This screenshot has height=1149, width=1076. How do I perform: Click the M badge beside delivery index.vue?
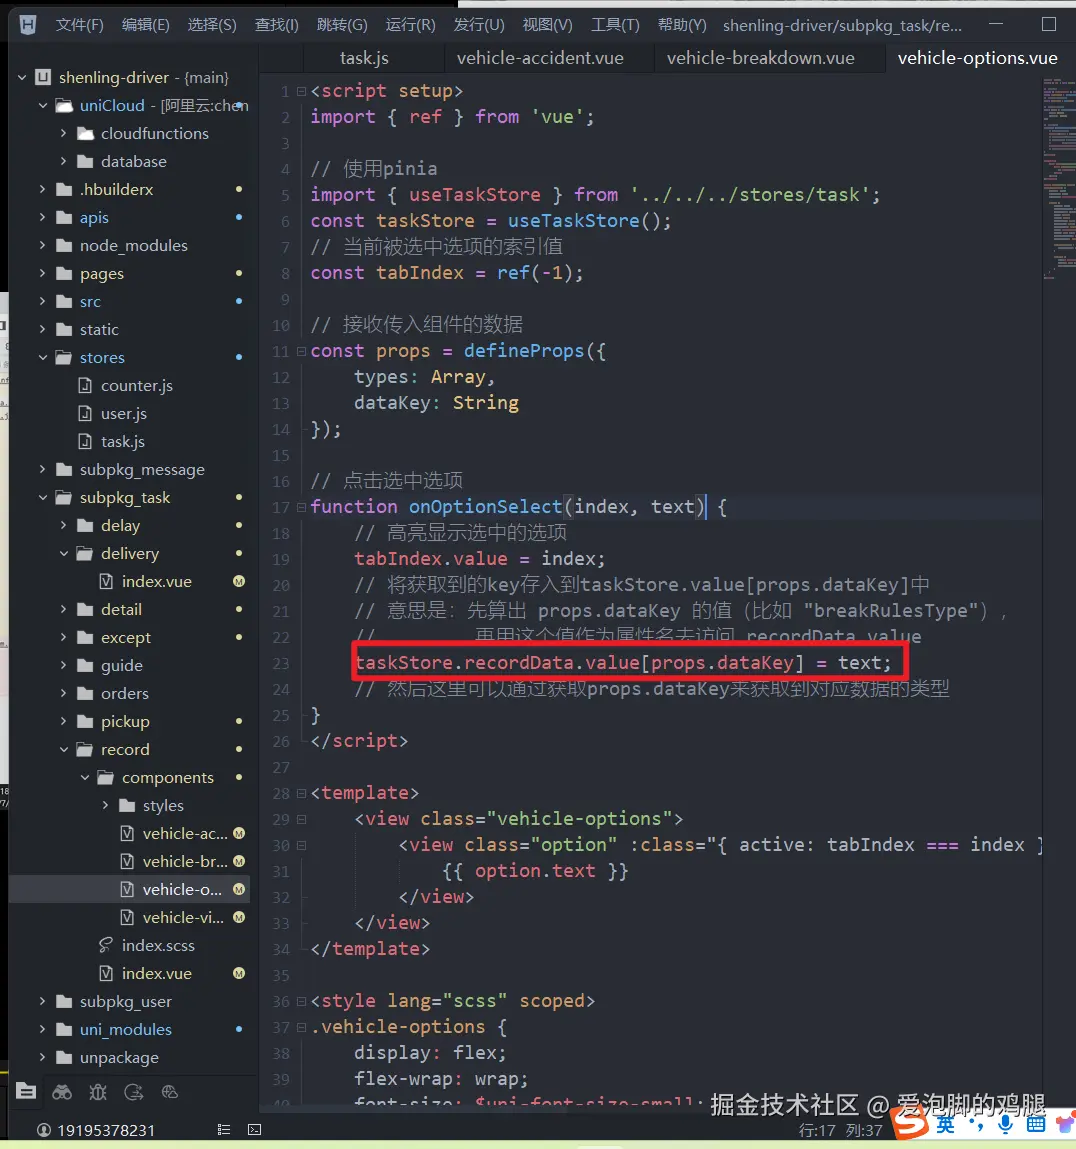coord(239,581)
